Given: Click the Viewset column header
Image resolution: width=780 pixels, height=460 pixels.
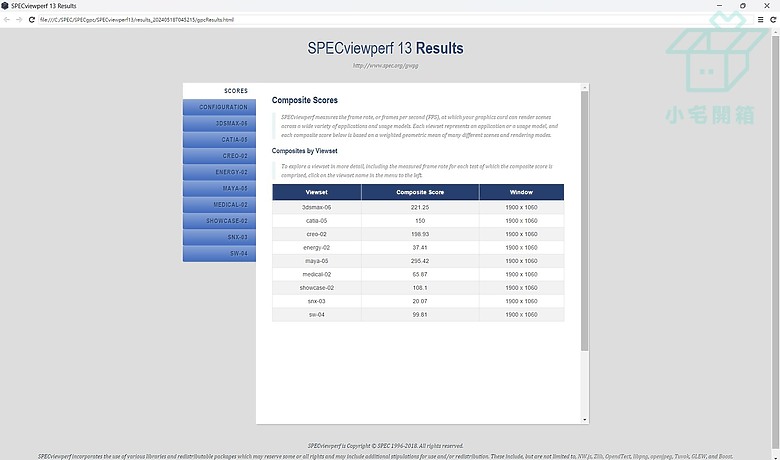Looking at the screenshot, I should (316, 192).
